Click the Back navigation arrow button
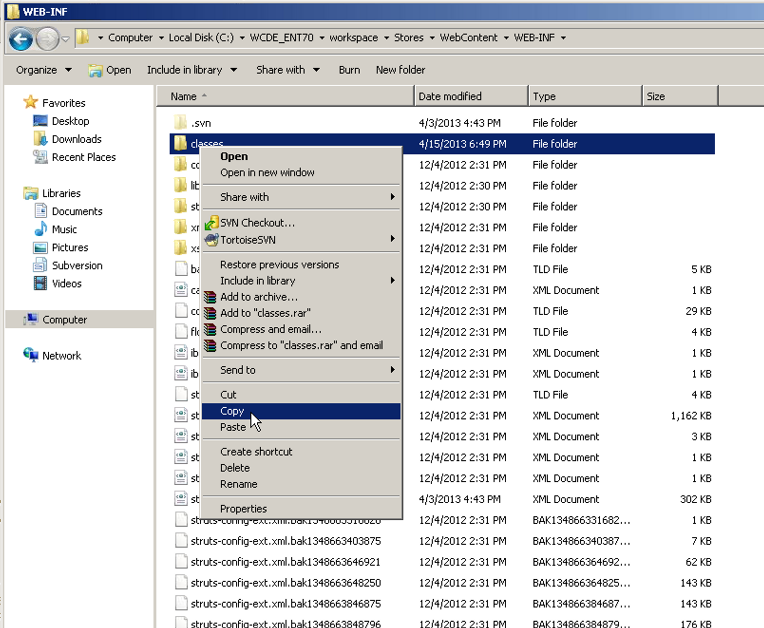Screen dimensions: 764x628 coord(21,39)
